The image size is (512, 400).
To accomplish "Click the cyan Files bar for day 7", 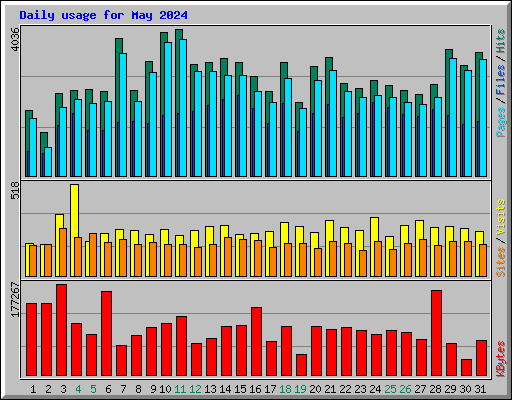I will (x=123, y=115).
